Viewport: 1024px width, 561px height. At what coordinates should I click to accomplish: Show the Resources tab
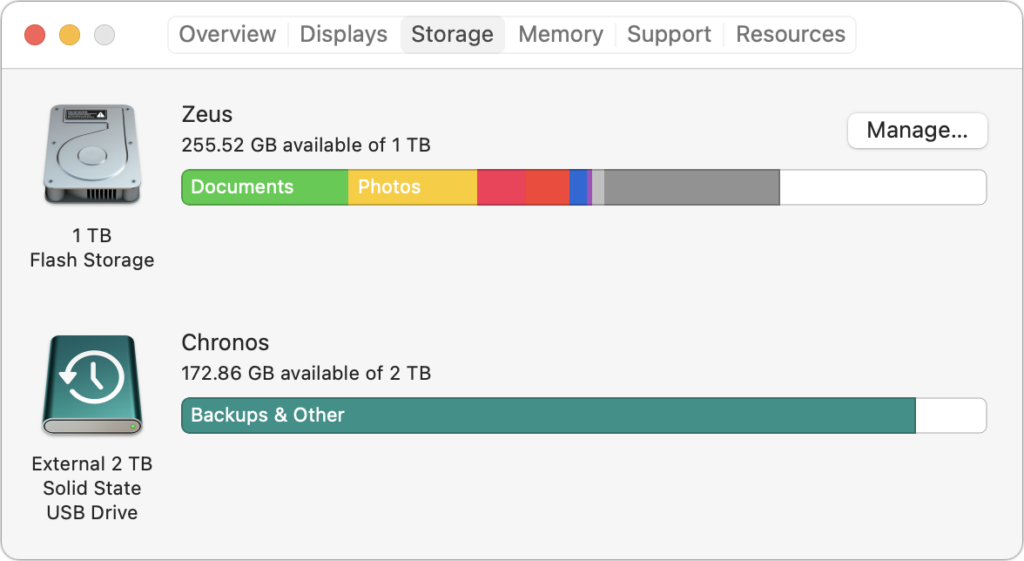pyautogui.click(x=790, y=34)
